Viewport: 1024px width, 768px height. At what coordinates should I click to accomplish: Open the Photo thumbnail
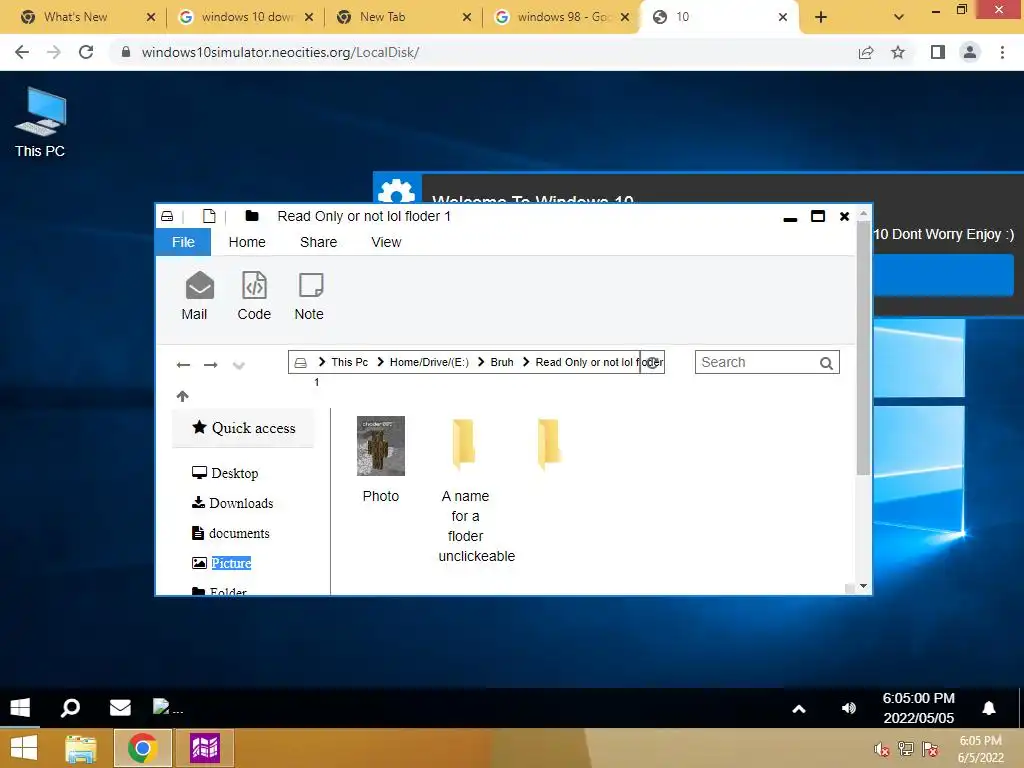click(x=381, y=446)
